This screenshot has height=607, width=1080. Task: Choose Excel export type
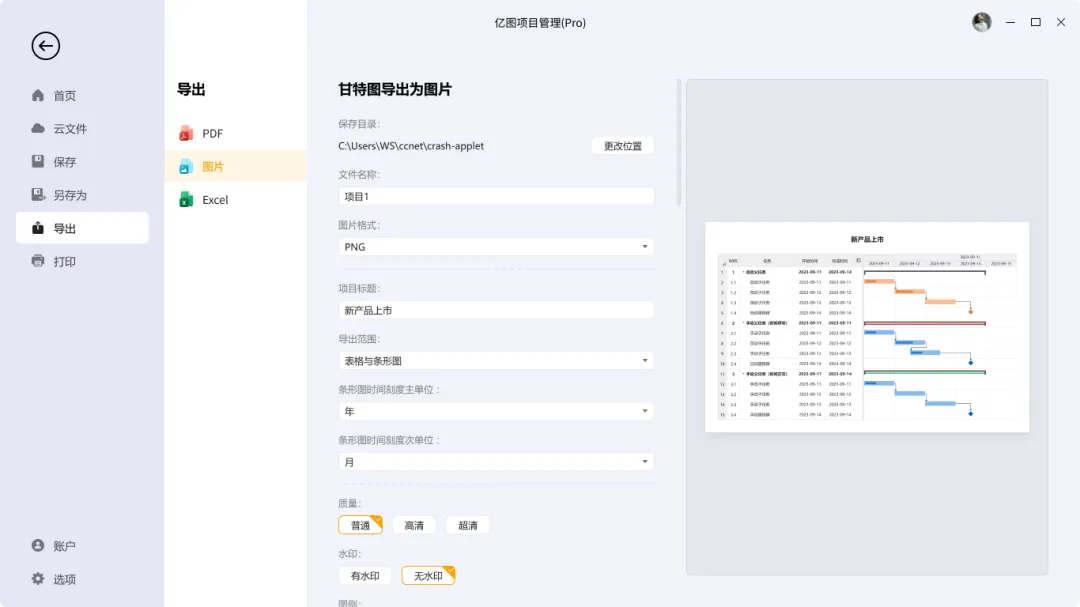[215, 200]
